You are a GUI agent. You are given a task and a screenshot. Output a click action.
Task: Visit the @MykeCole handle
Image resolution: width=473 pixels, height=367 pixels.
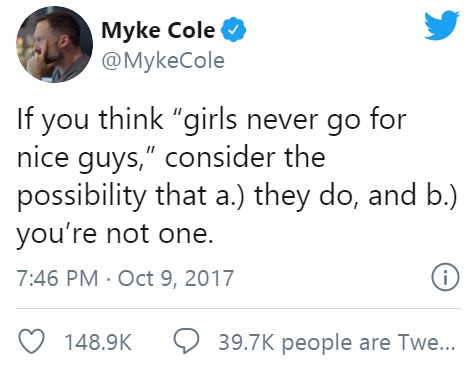pyautogui.click(x=163, y=61)
